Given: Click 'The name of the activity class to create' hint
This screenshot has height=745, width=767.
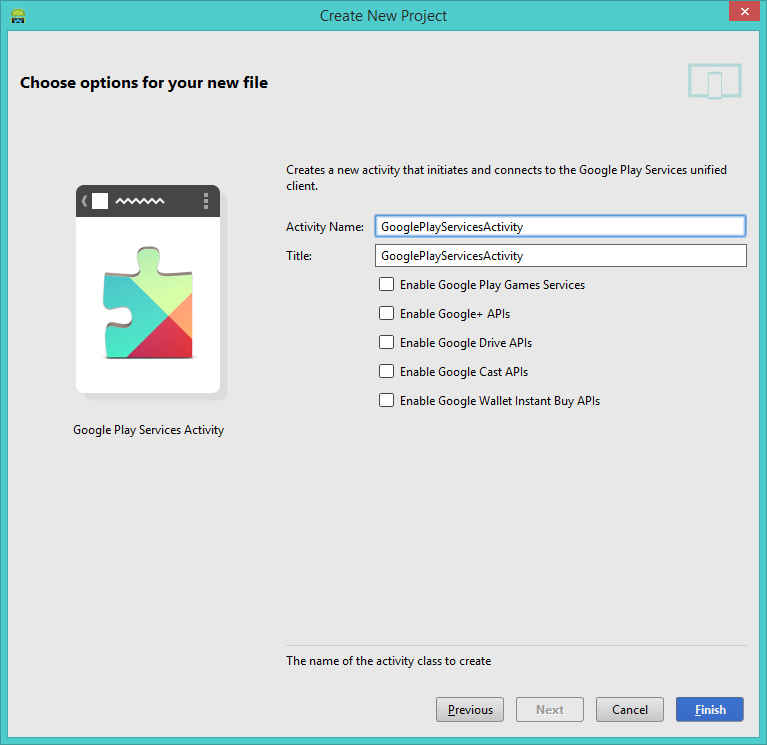Looking at the screenshot, I should click(388, 661).
